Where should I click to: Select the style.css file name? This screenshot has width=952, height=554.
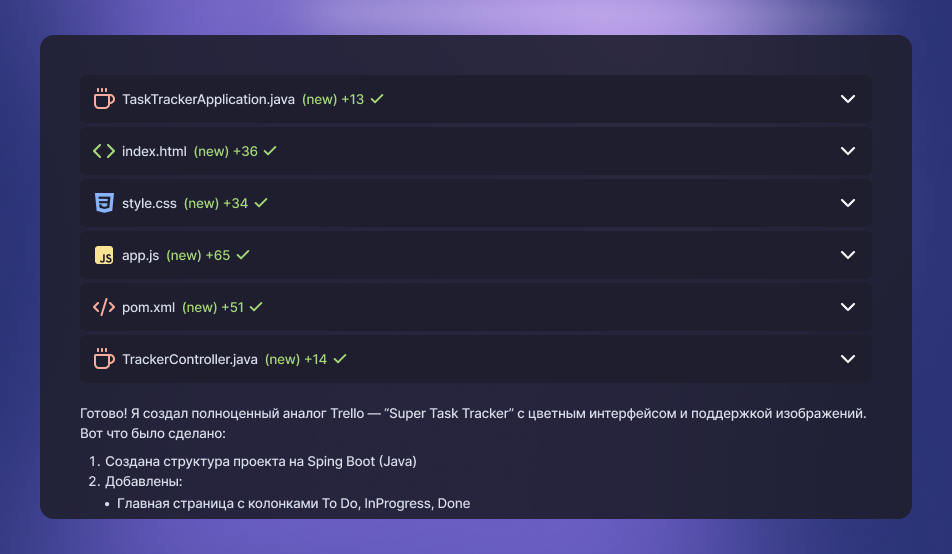coord(149,203)
